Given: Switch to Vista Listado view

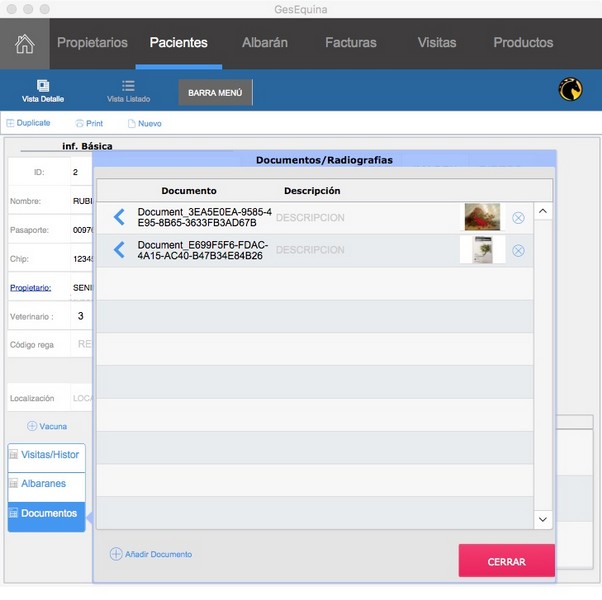Looking at the screenshot, I should (x=128, y=92).
